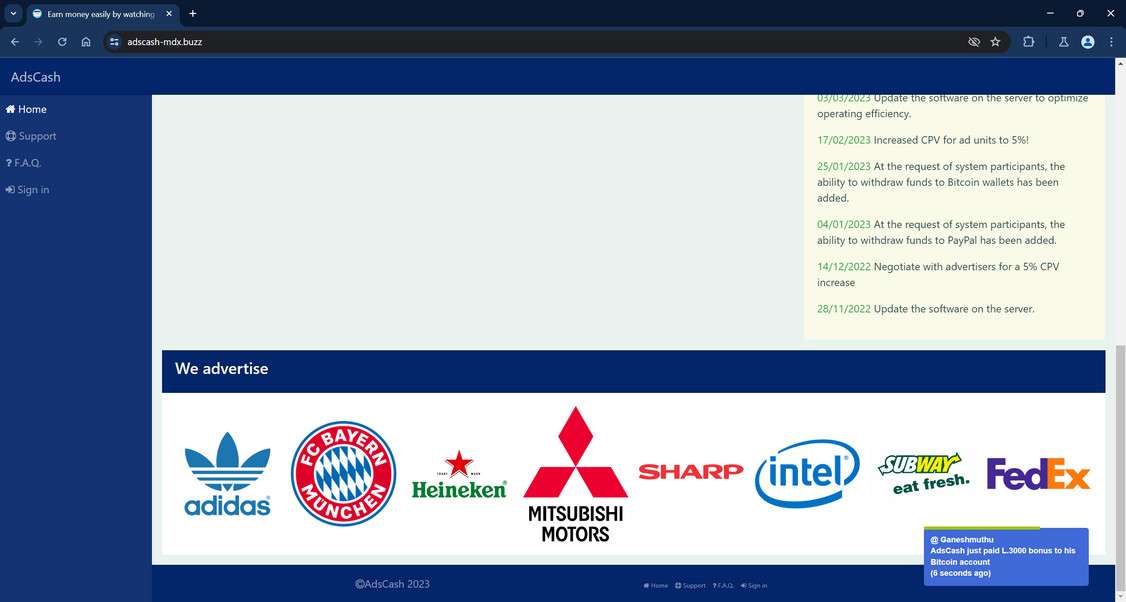Select the Earn money easily by watching tab
This screenshot has height=602, width=1126.
[101, 14]
